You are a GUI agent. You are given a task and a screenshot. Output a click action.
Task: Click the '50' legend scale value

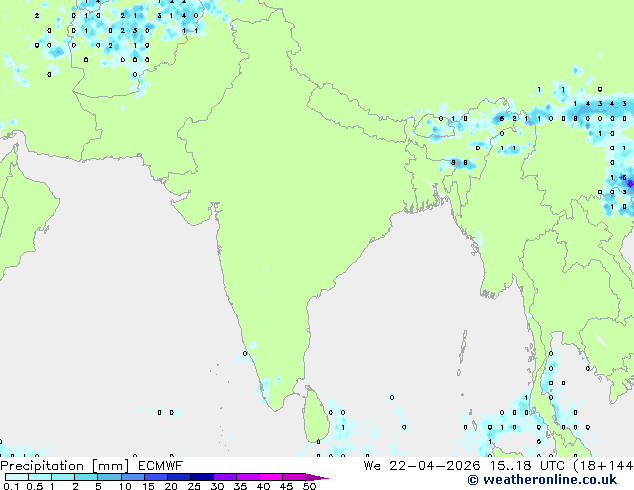[x=309, y=486]
